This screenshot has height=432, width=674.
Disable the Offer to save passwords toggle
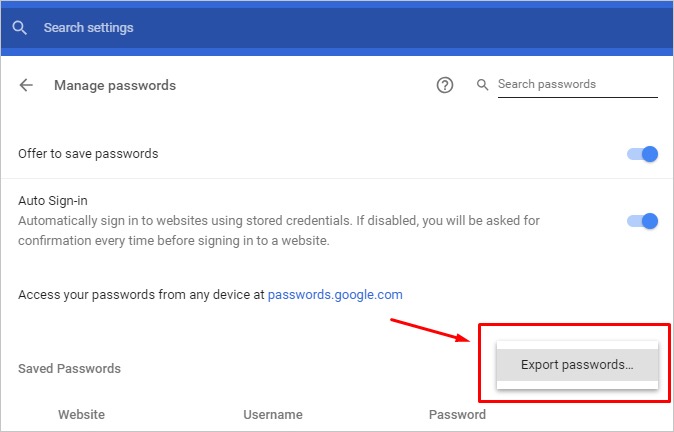pos(642,154)
